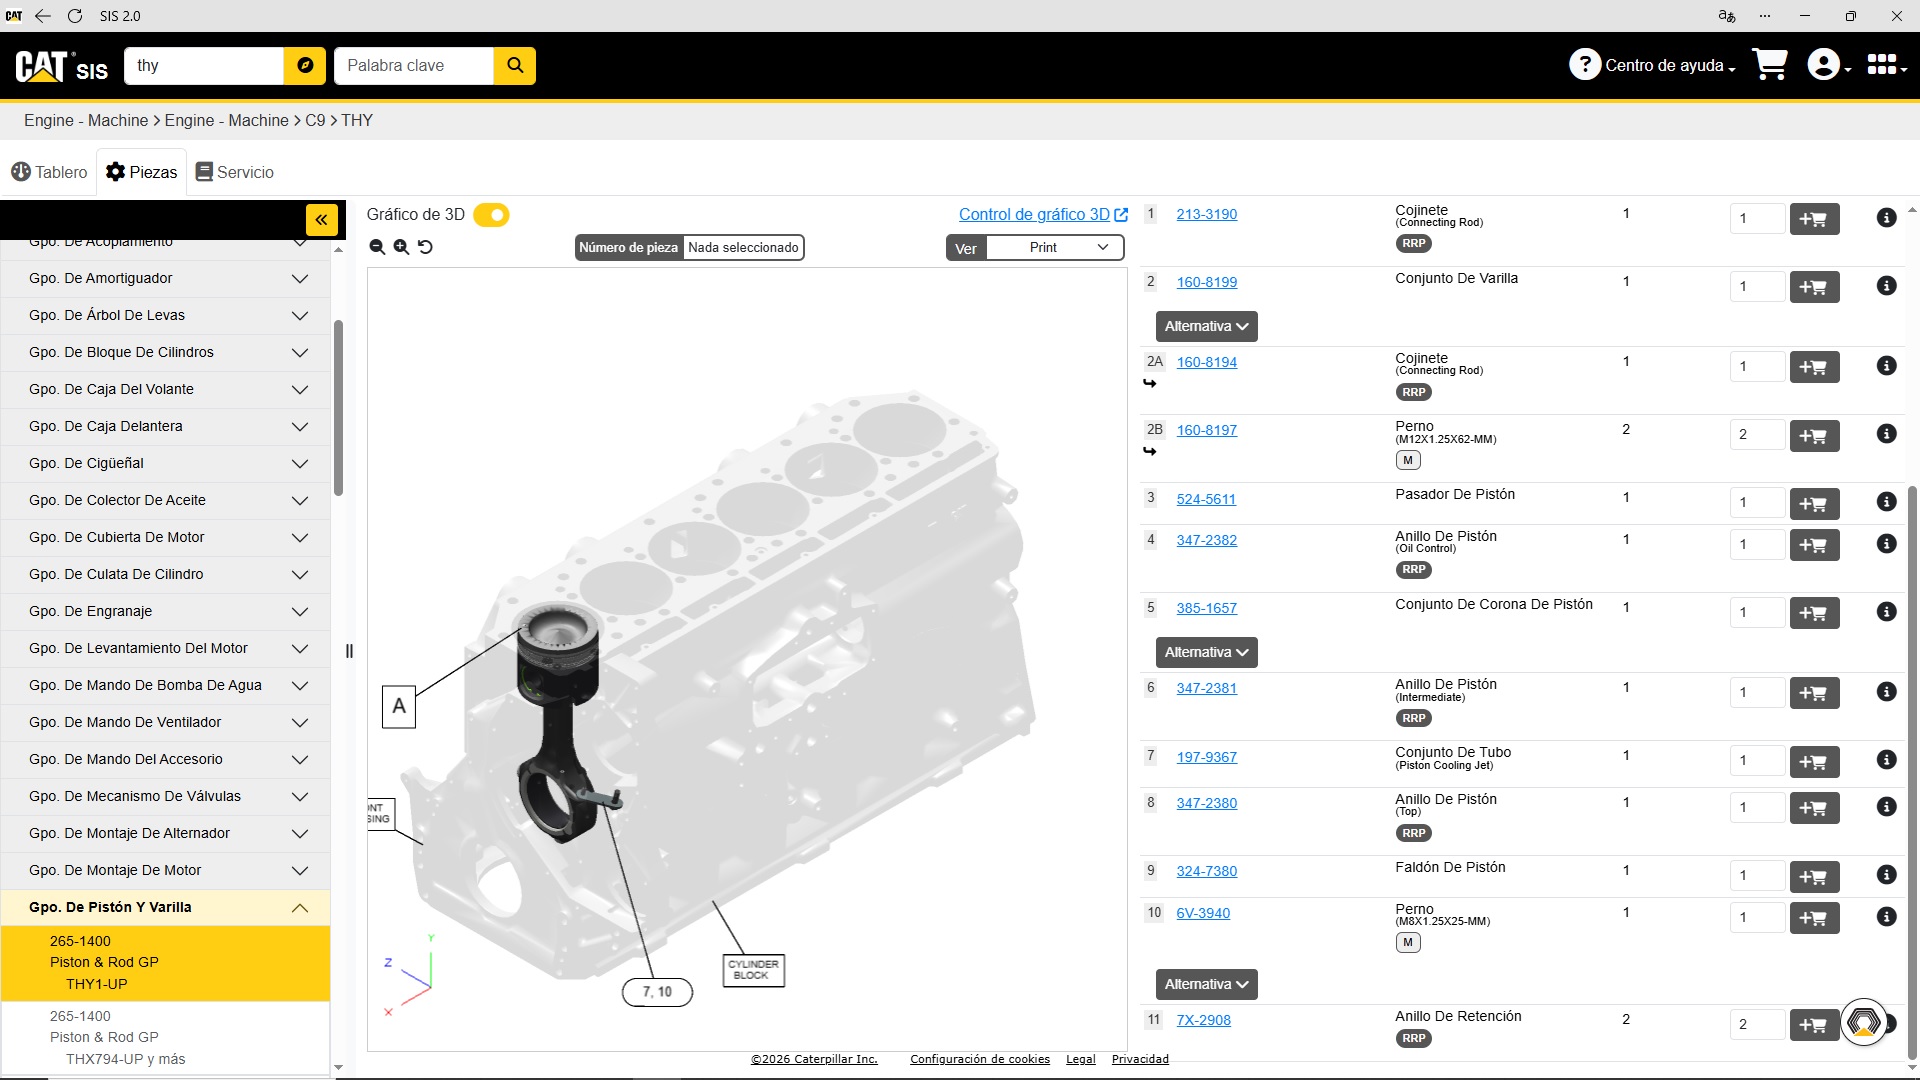Edit quantity field for part 160-8197
This screenshot has width=1920, height=1080.
(1757, 434)
